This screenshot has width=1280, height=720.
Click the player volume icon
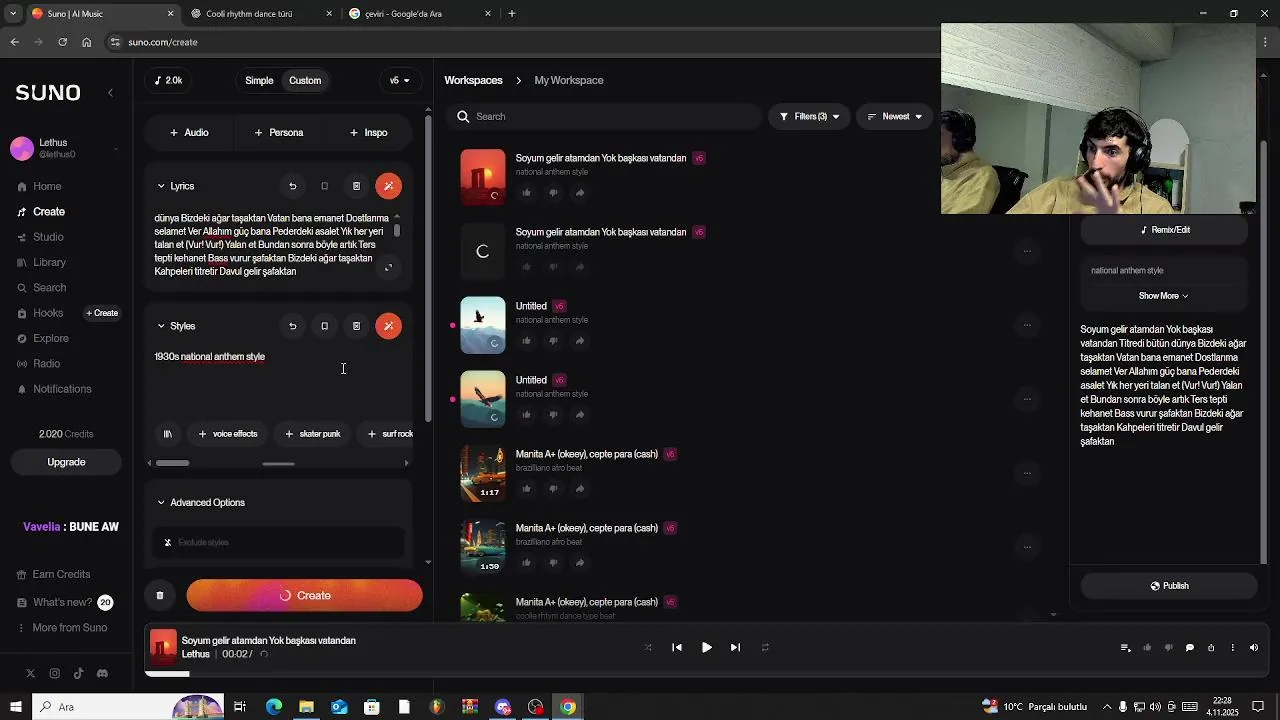[1254, 648]
